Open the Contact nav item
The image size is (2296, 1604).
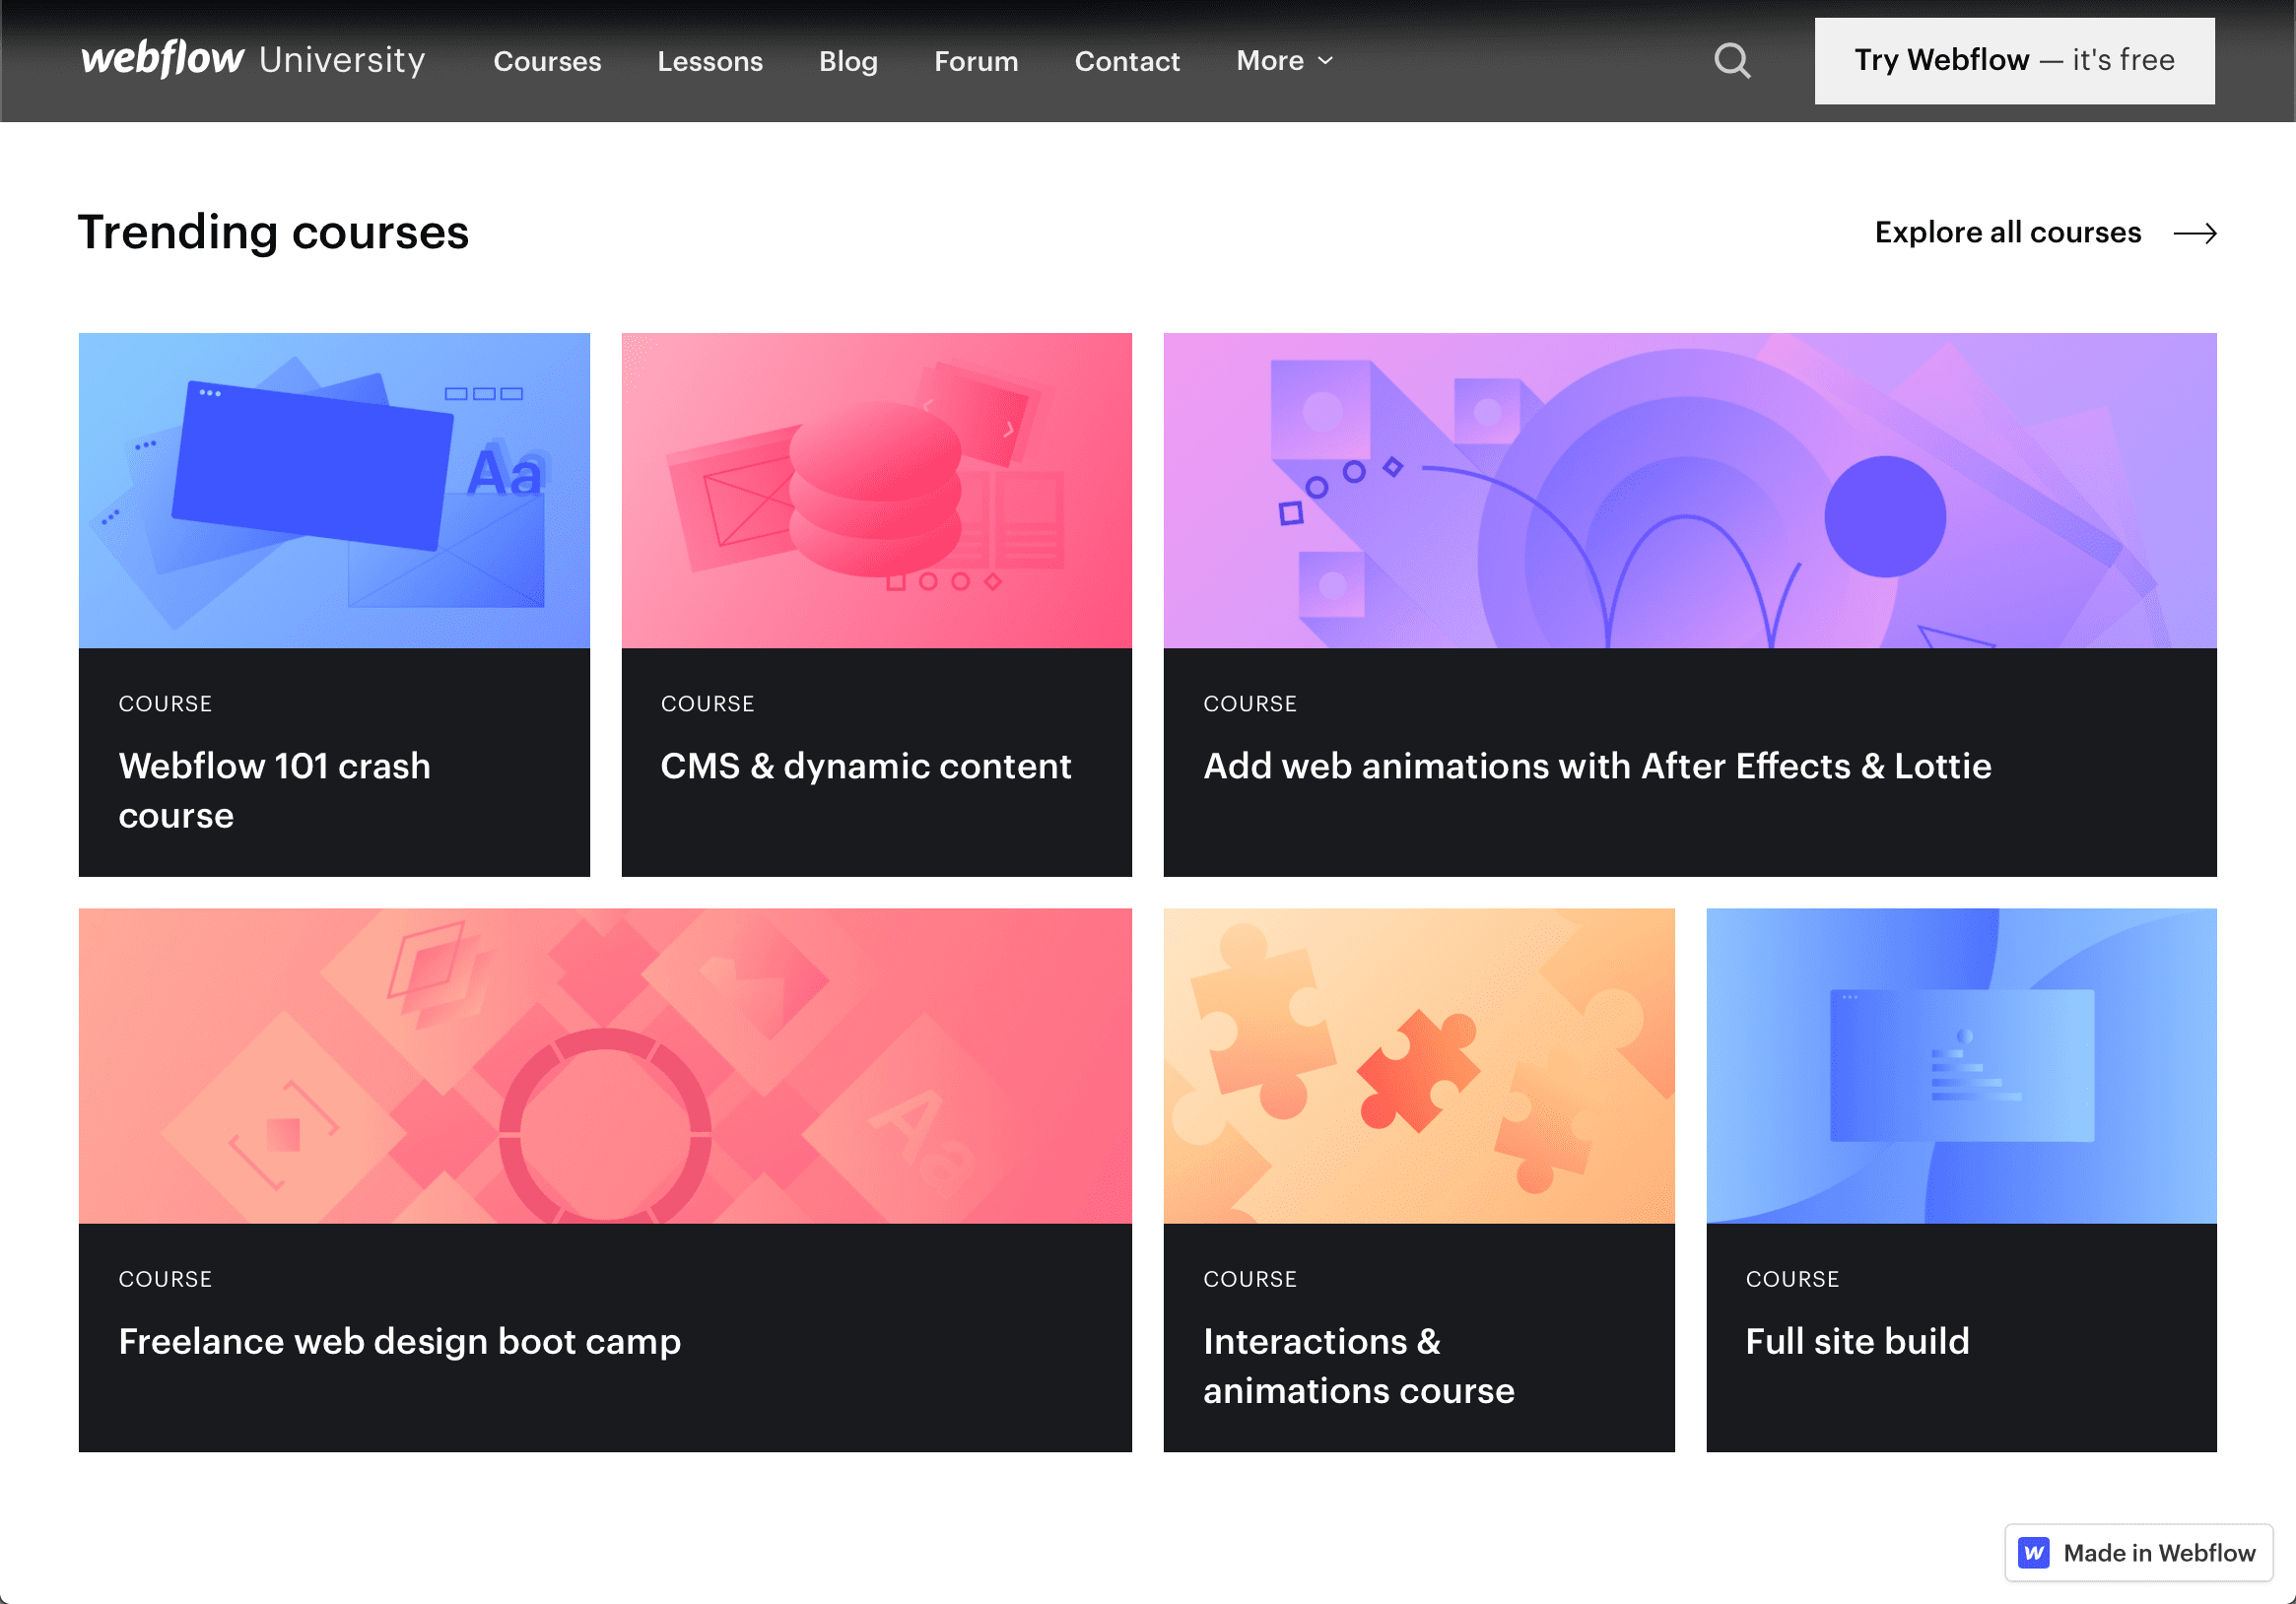1127,61
